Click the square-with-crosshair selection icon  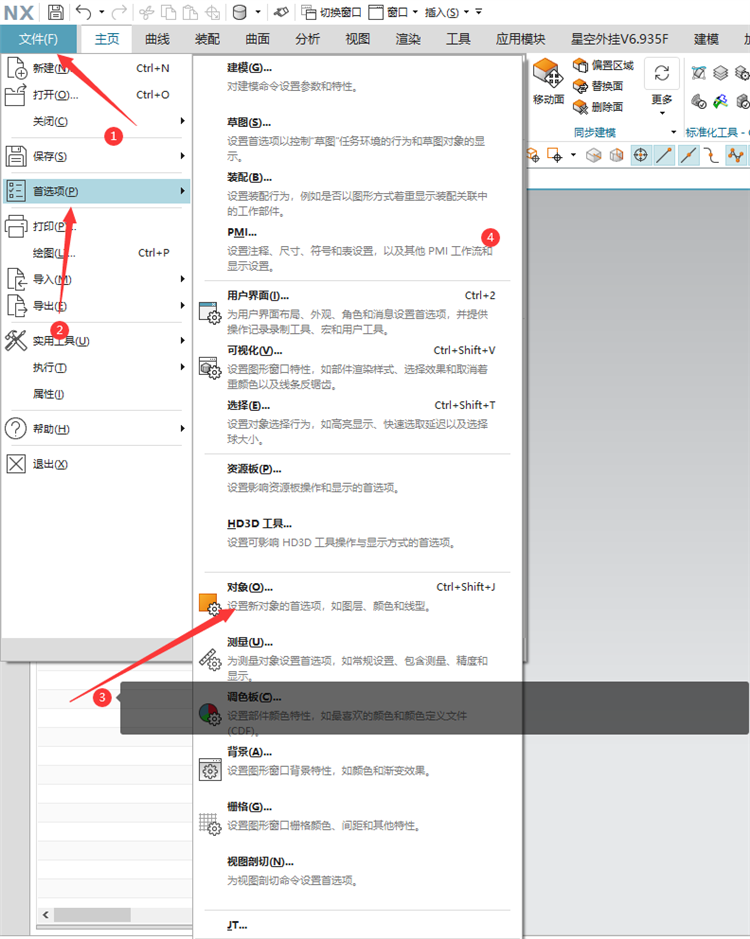(x=554, y=156)
